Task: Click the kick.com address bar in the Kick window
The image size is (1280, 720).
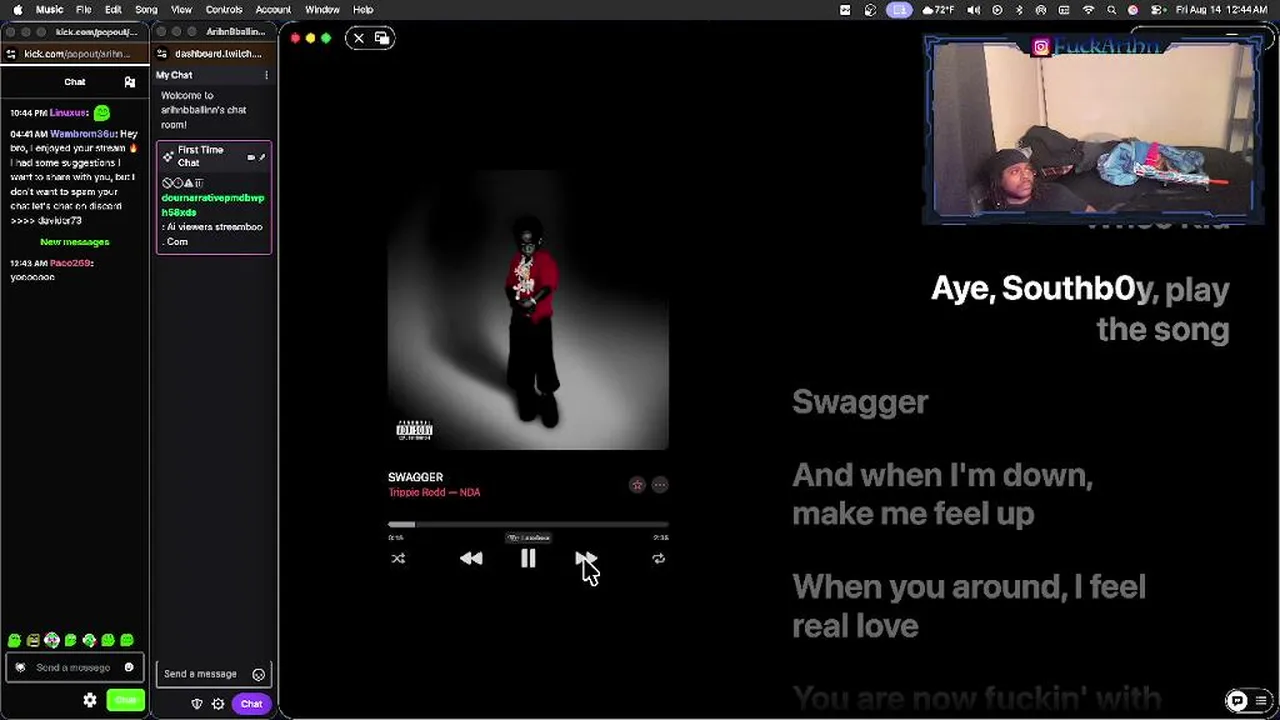Action: coord(78,54)
